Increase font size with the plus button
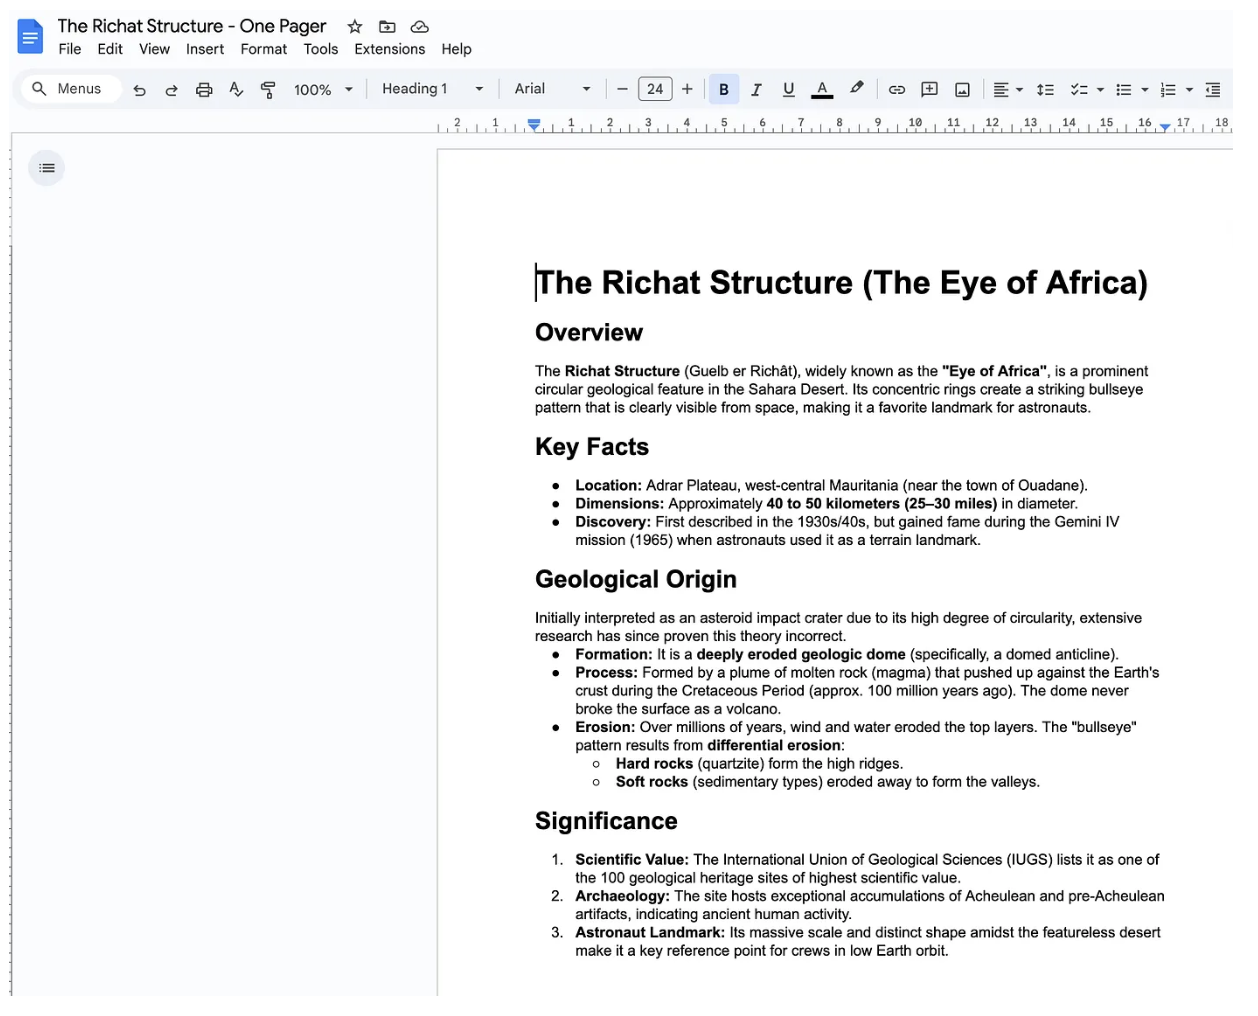 coord(687,89)
